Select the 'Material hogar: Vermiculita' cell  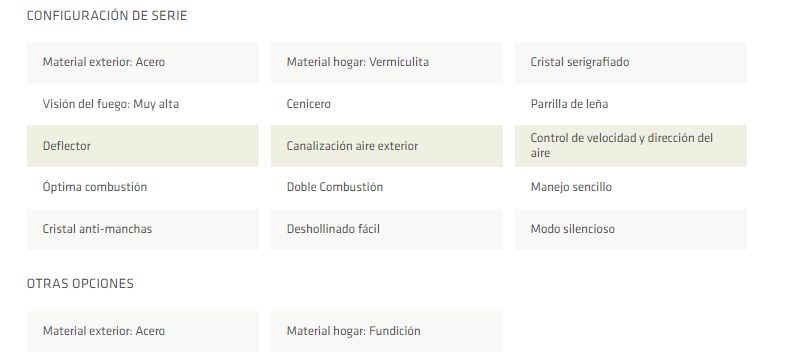coord(387,63)
